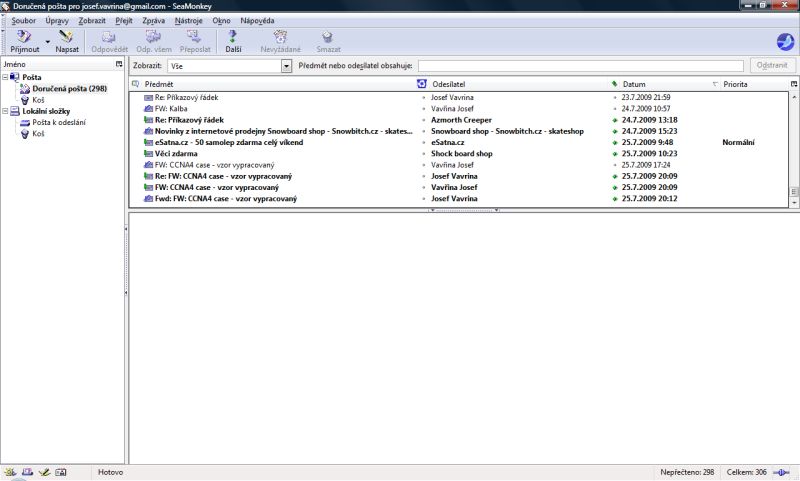This screenshot has height=481, width=800.
Task: Click the message pane splitter grippy
Action: 463,210
